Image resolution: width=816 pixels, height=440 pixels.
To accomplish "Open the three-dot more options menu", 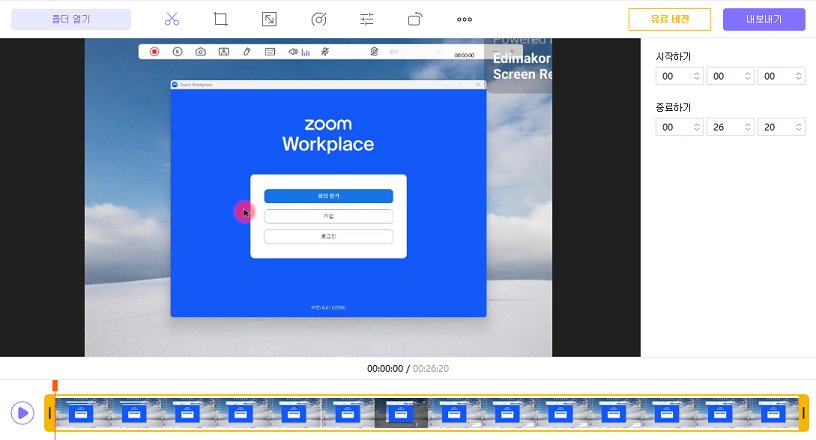I will pos(464,19).
